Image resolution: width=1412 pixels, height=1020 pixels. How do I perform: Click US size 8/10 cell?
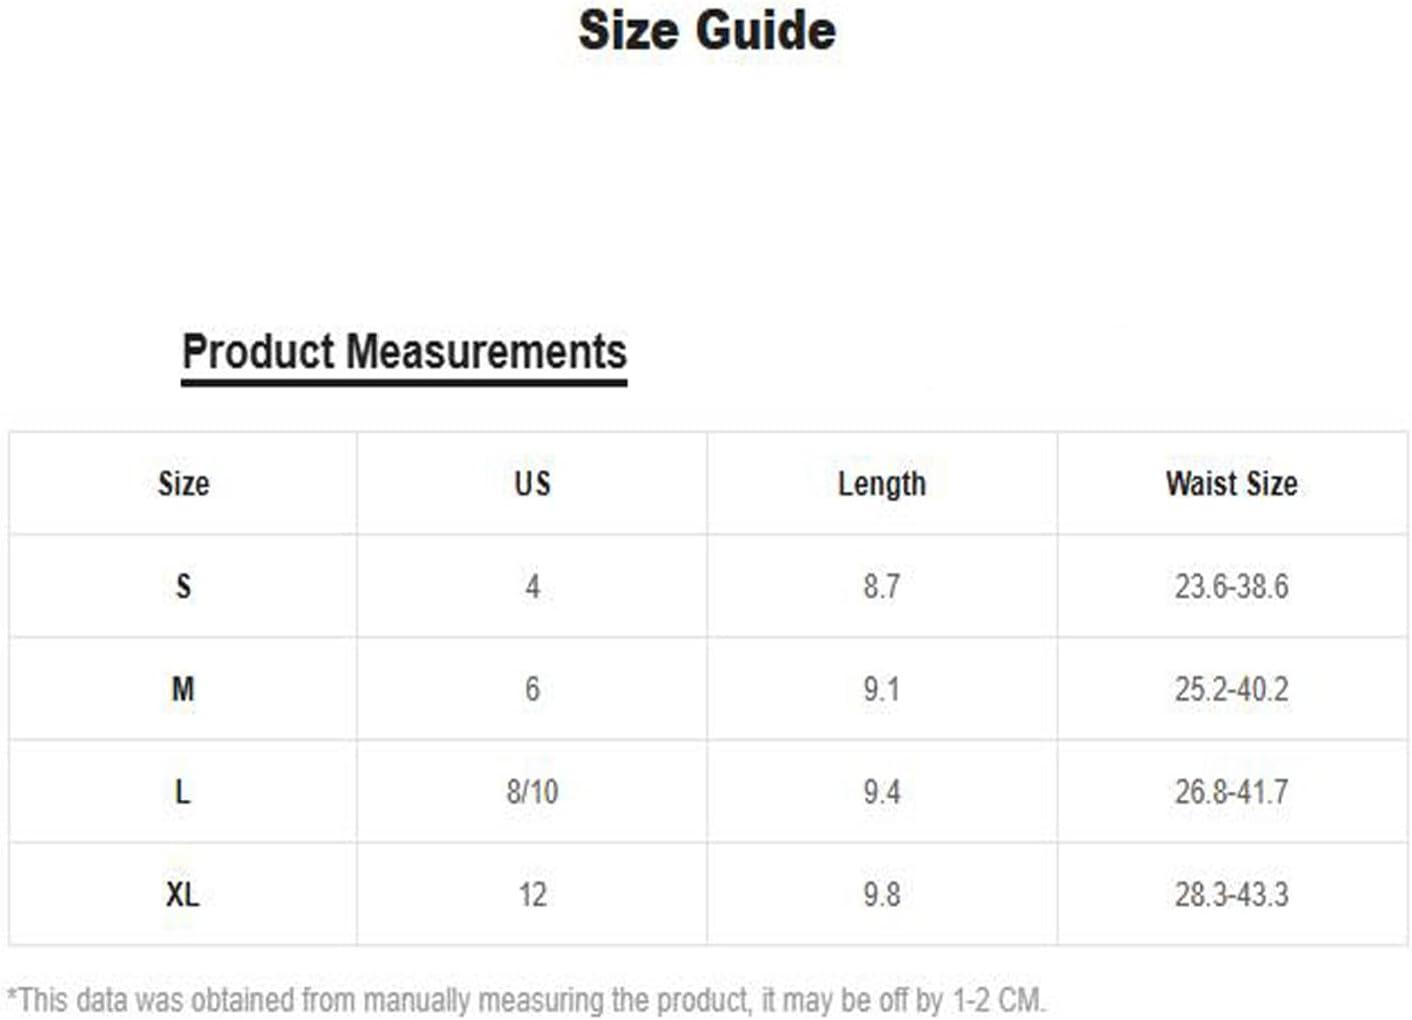pos(532,792)
